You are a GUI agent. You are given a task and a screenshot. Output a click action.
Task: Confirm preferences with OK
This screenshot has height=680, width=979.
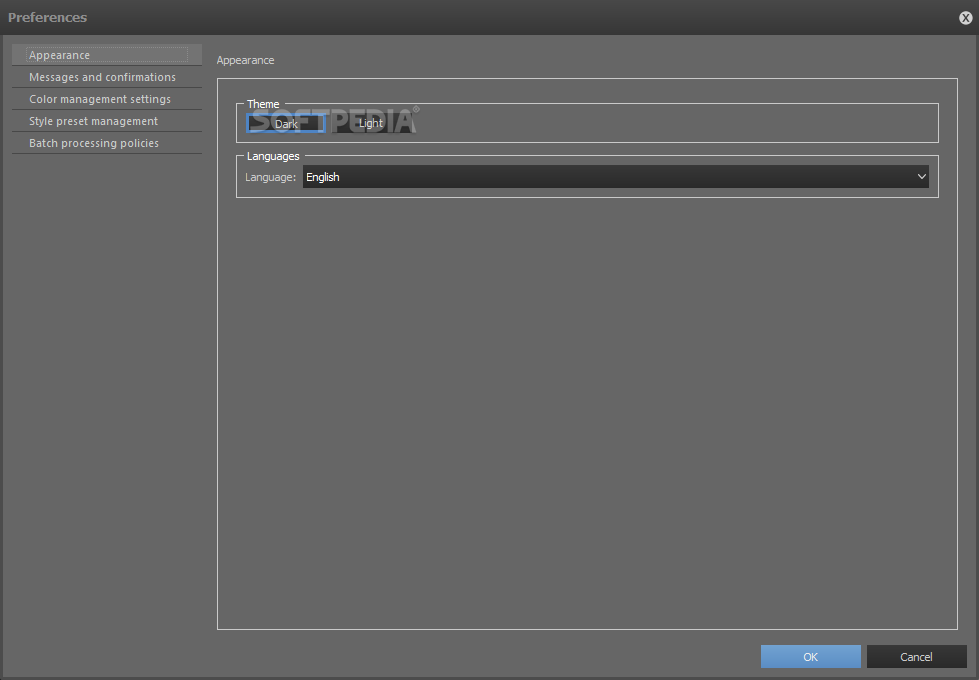(810, 656)
